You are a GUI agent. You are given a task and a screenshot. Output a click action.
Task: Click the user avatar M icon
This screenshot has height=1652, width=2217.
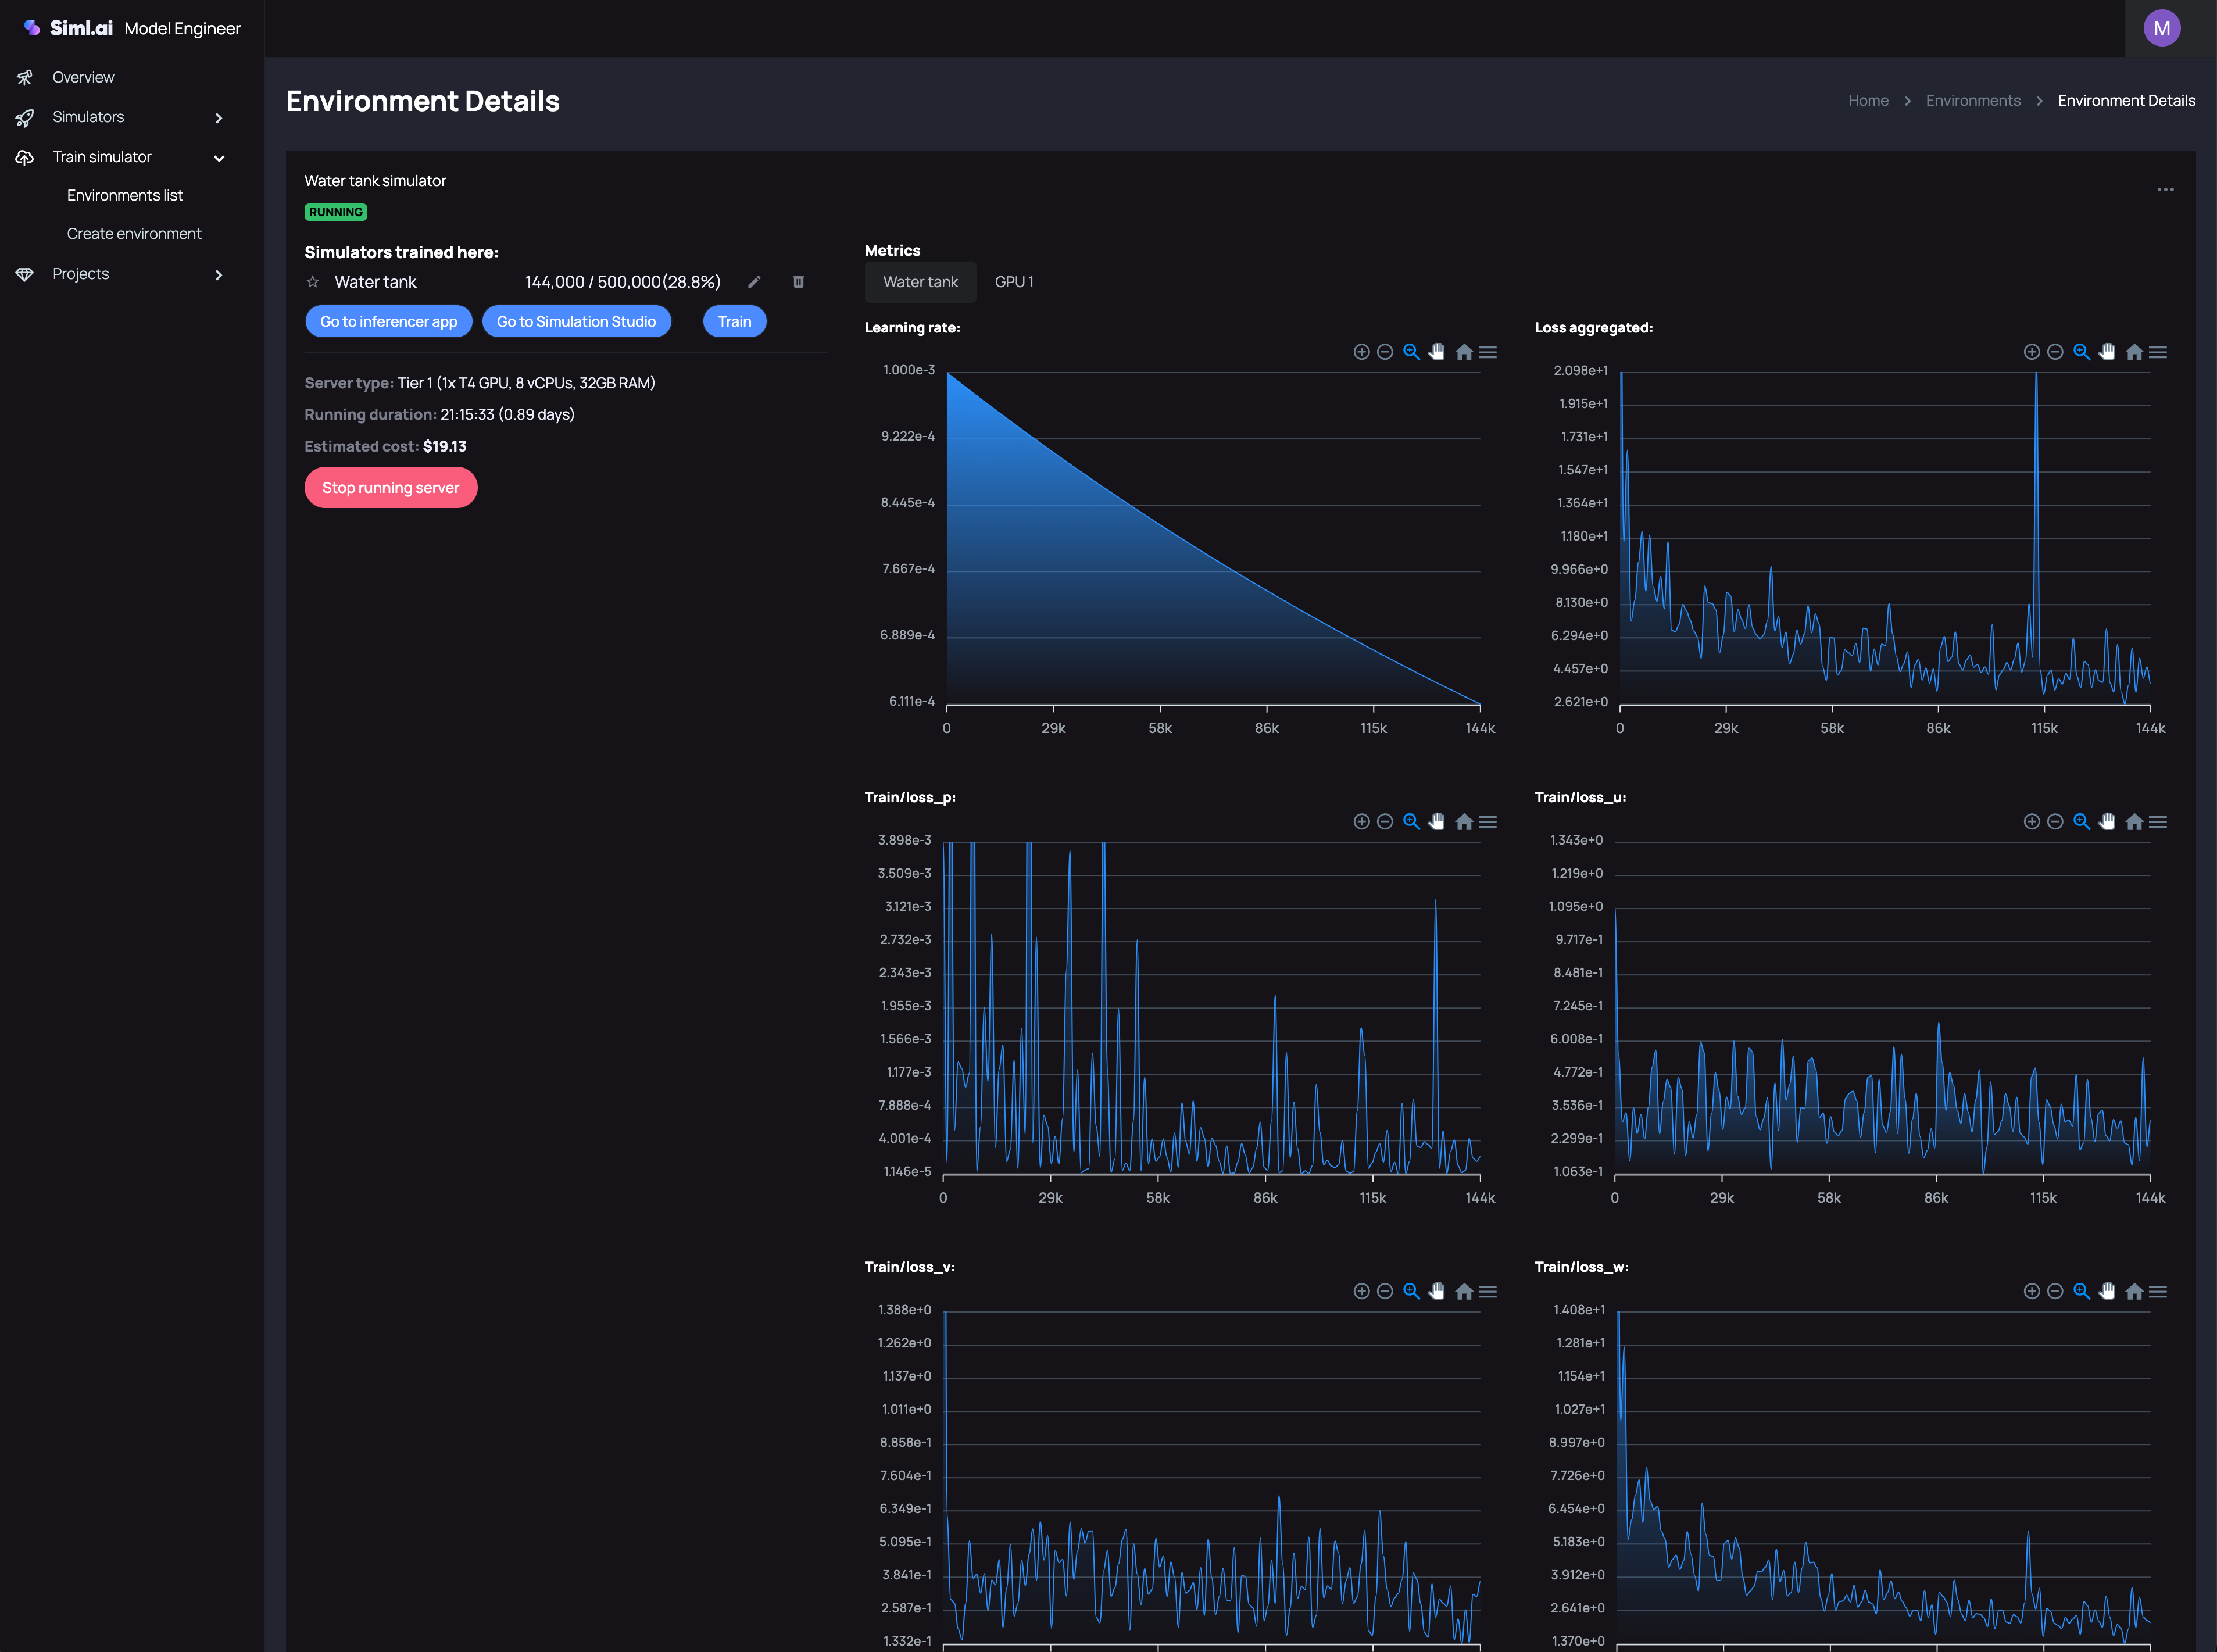2161,28
